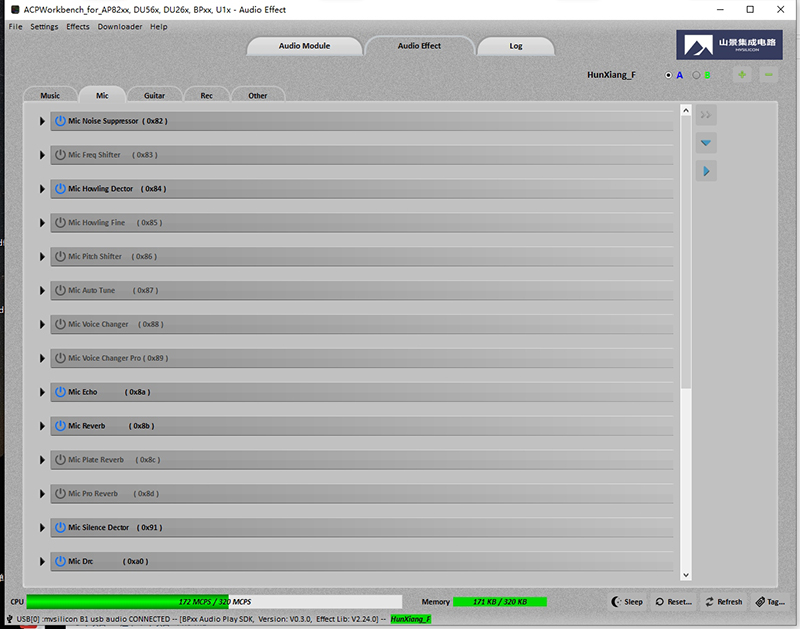Click the green plus add icon
Viewport: 800px width, 629px height.
pos(742,75)
